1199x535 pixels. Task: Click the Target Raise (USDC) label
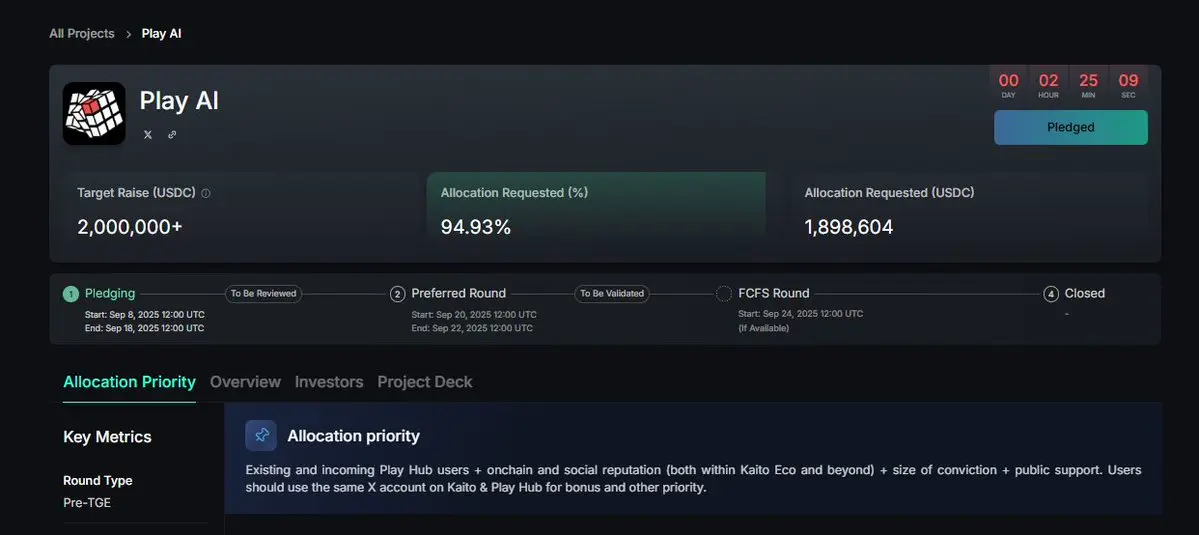click(136, 193)
